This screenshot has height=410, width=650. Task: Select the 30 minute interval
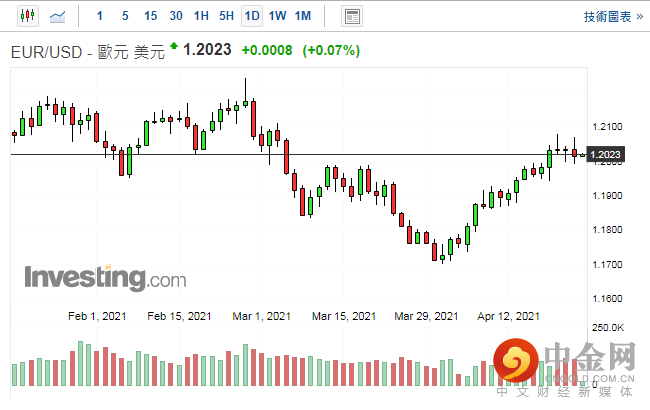pyautogui.click(x=176, y=16)
